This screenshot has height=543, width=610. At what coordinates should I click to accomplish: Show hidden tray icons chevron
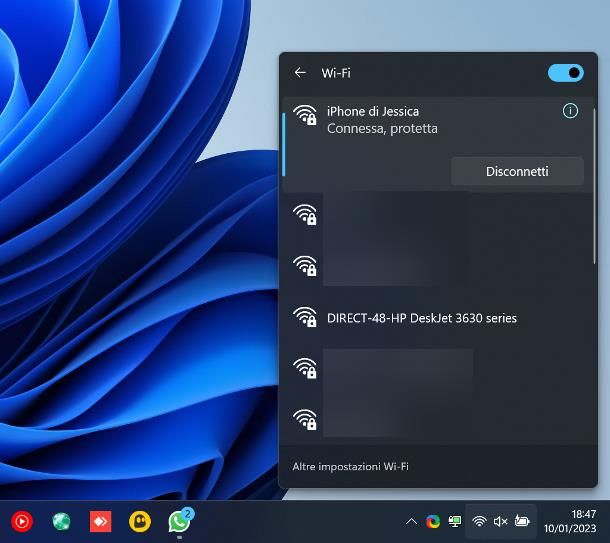point(411,521)
